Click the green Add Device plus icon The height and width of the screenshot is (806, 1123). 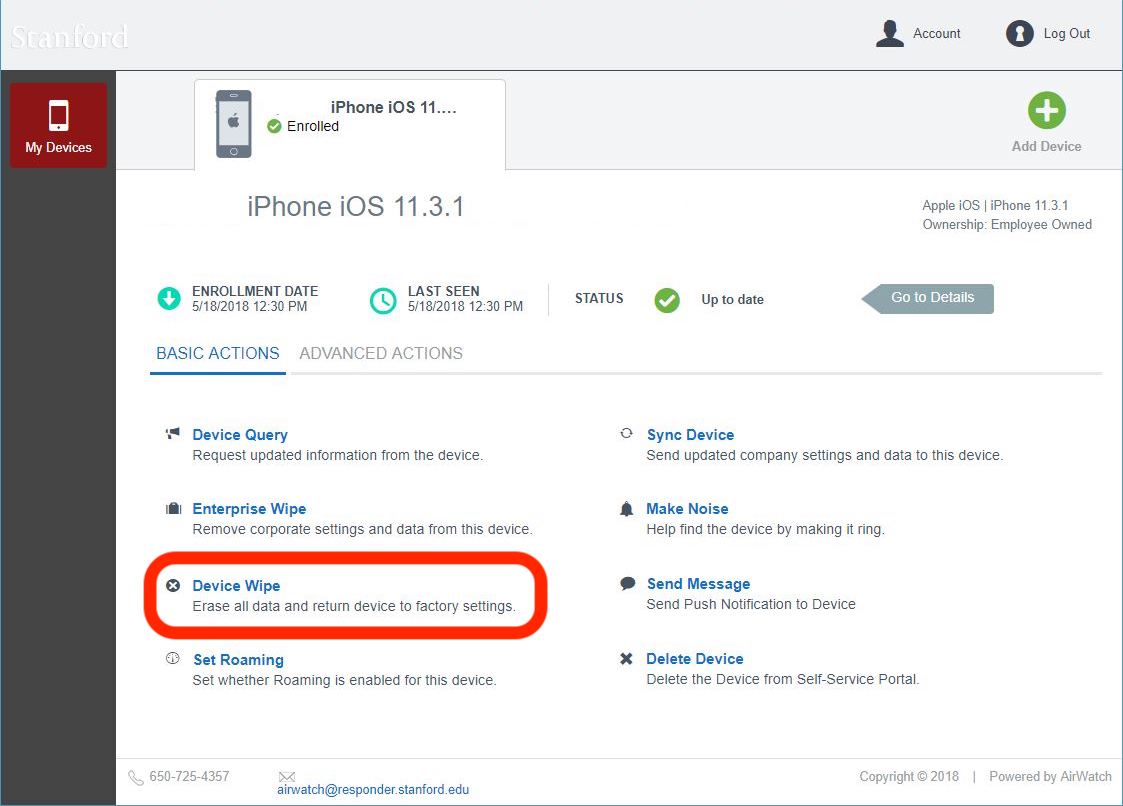(x=1046, y=110)
